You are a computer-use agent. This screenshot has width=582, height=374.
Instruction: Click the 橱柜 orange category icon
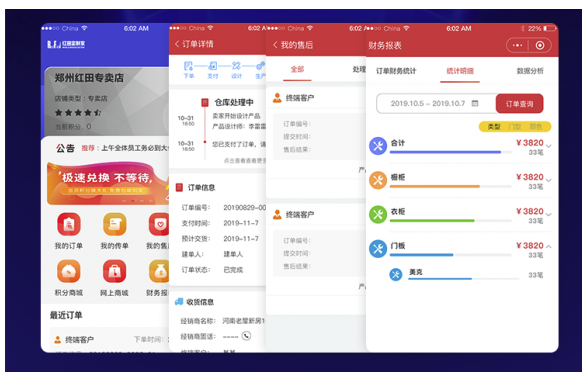pyautogui.click(x=378, y=180)
